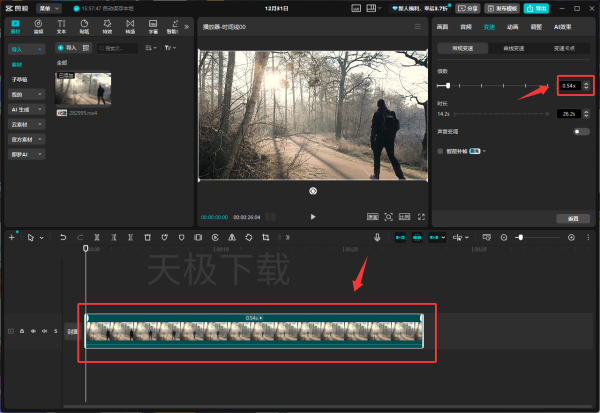Expand the AI 生成 sidebar category
This screenshot has height=413, width=600.
pos(25,108)
